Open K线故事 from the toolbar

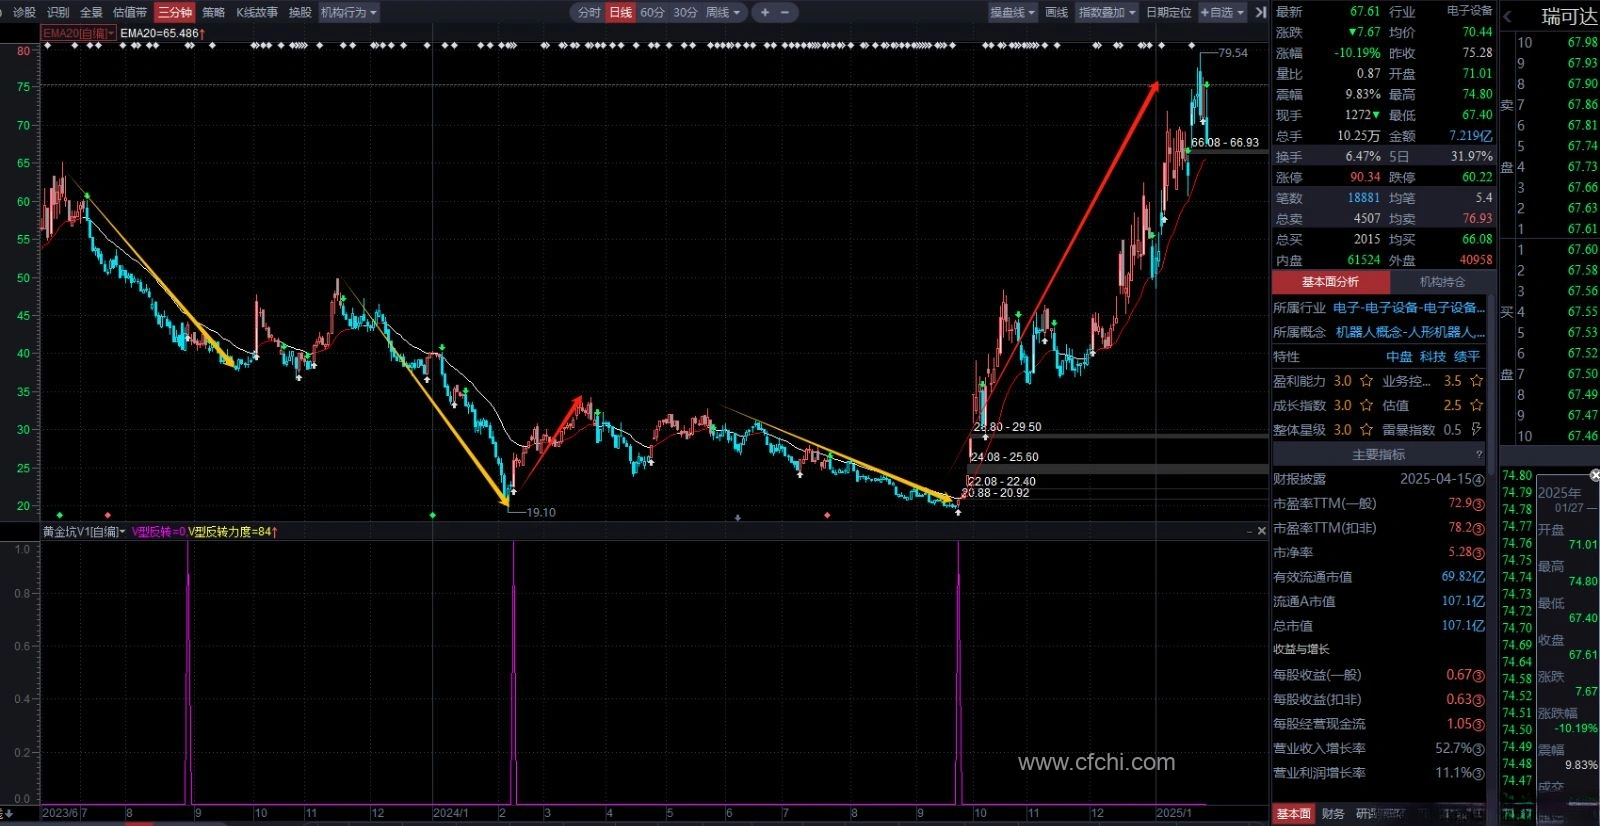(257, 12)
